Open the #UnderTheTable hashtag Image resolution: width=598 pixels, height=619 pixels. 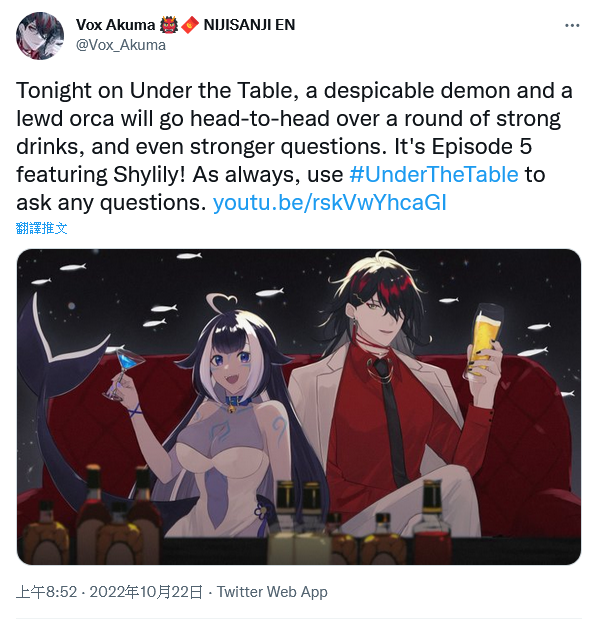434,174
